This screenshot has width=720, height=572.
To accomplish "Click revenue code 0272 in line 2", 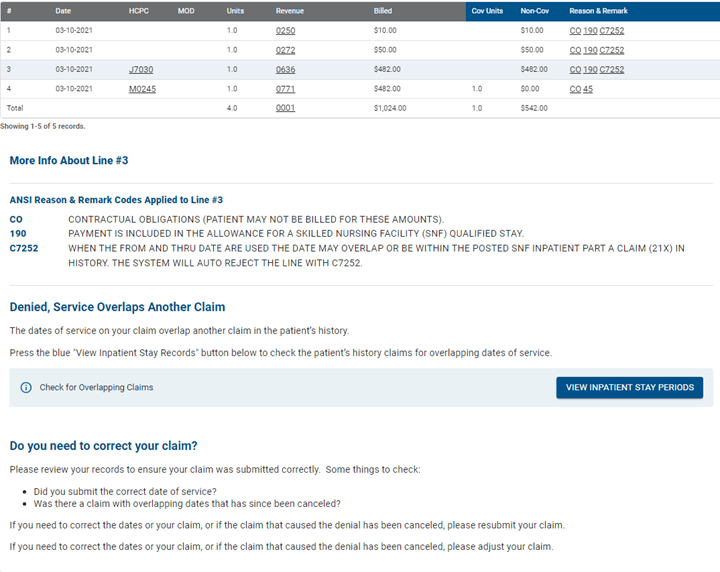I will click(x=285, y=50).
